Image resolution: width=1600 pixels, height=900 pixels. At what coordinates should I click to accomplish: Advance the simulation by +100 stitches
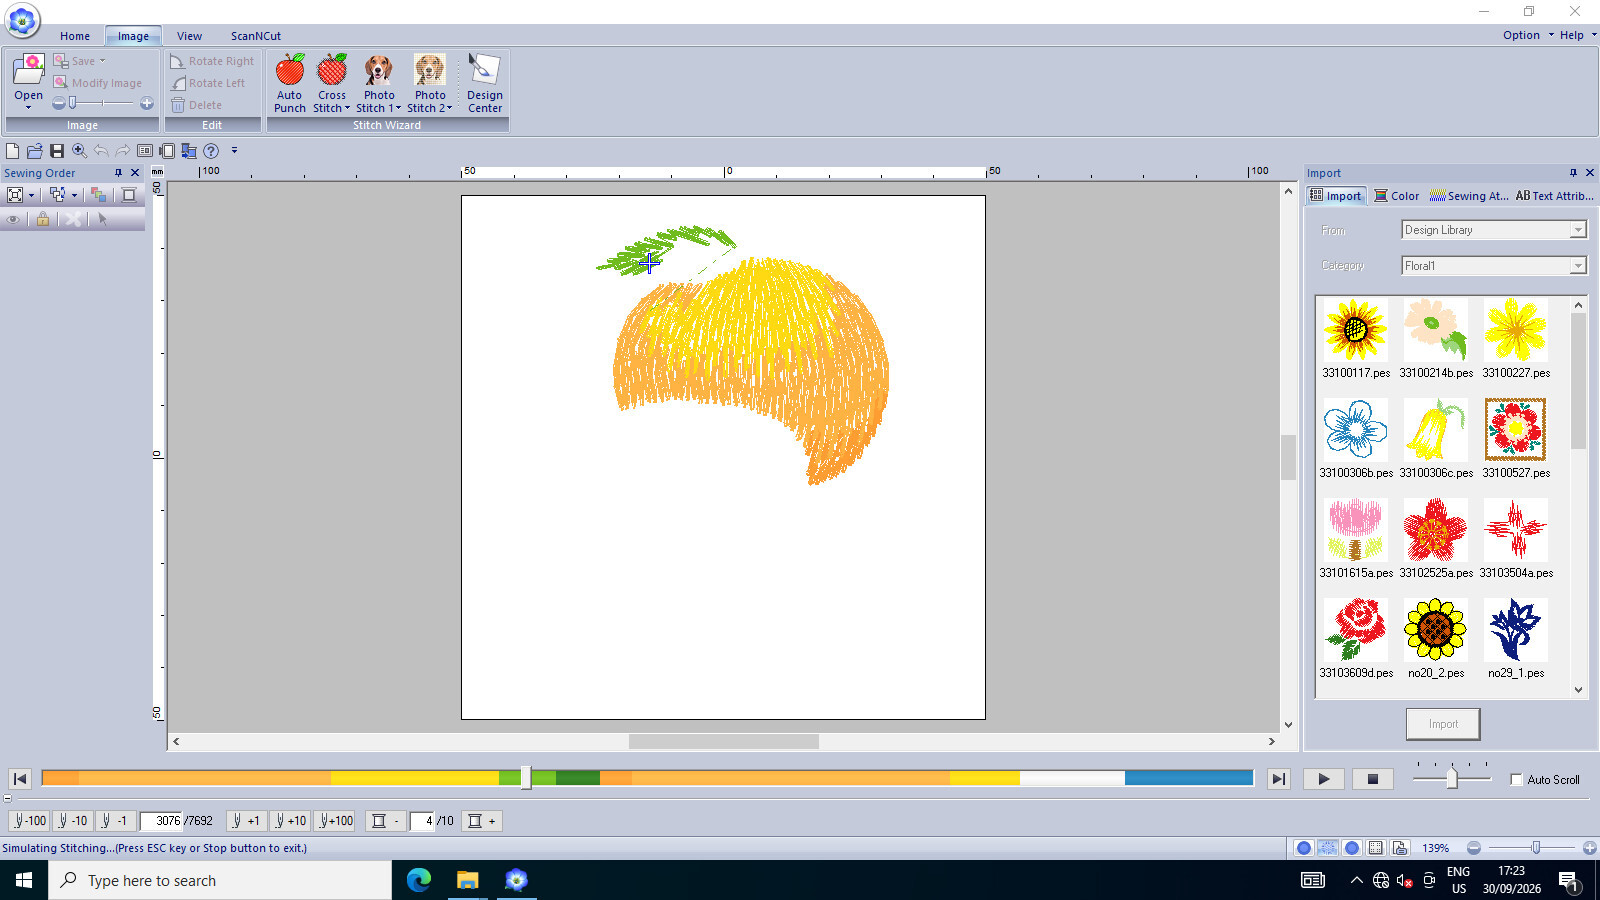(x=336, y=821)
